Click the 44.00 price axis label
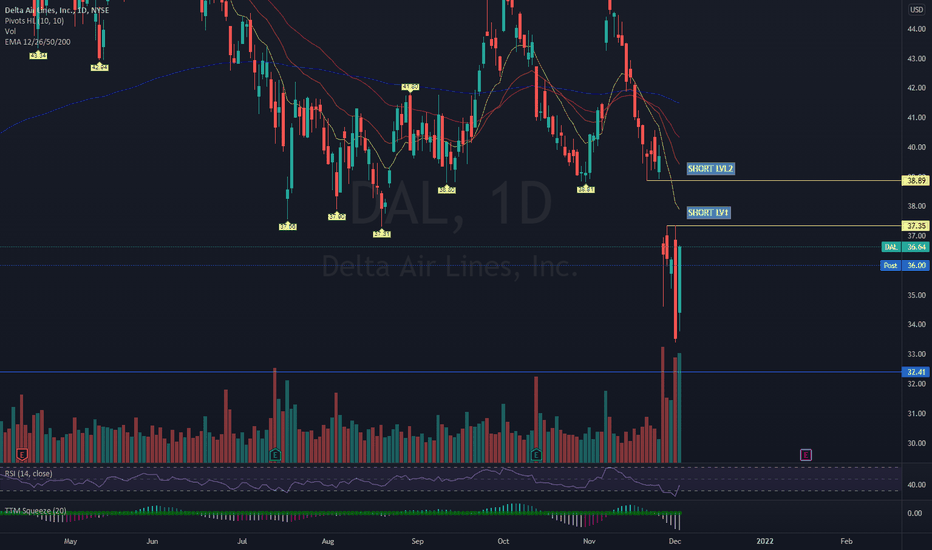Viewport: 932px width, 550px height. coord(916,29)
